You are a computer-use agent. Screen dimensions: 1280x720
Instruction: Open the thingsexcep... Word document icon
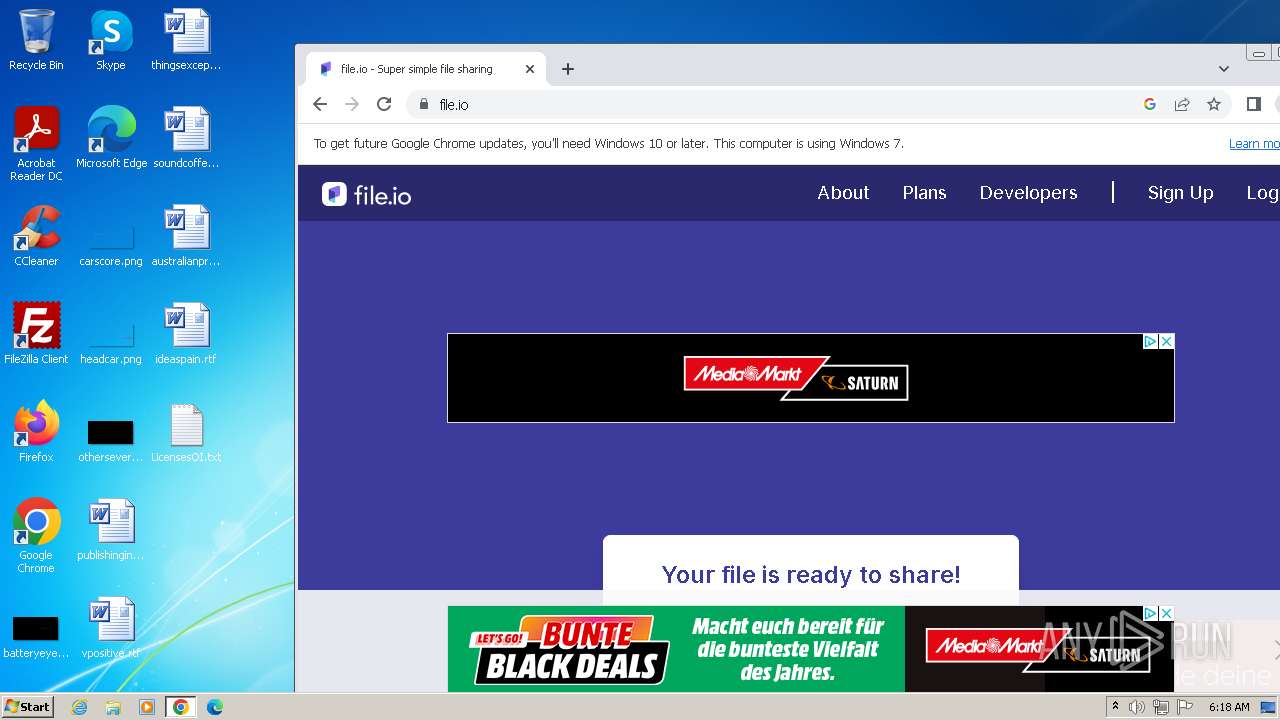(x=186, y=40)
